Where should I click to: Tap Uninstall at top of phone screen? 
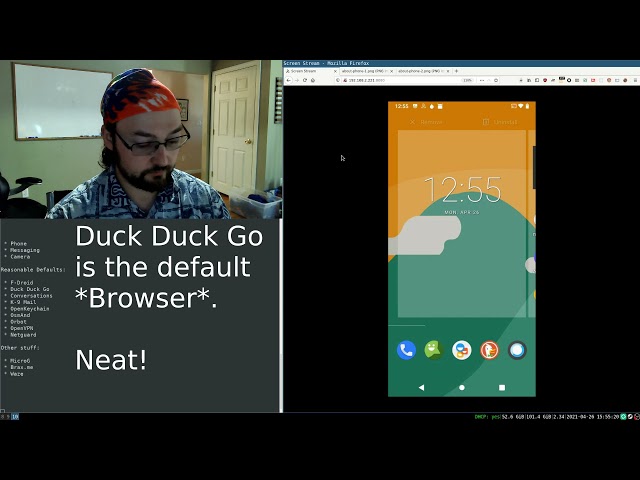pos(500,122)
